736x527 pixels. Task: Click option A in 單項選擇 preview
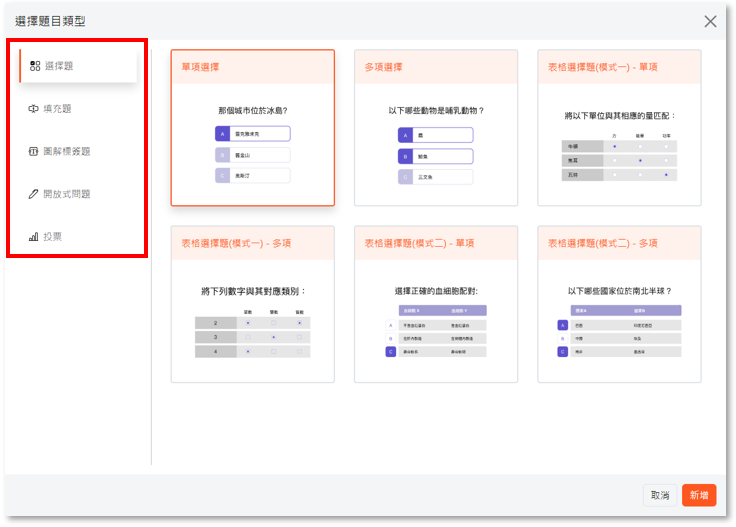(221, 133)
